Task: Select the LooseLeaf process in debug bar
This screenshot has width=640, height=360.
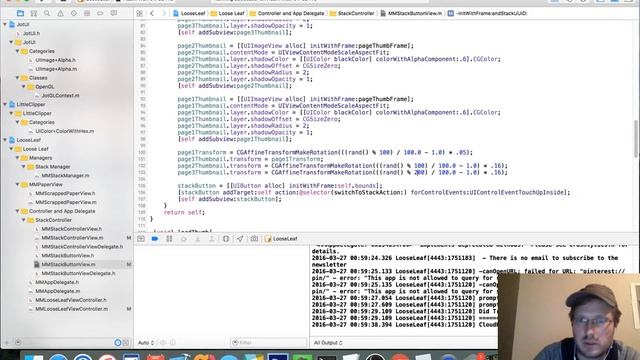Action: click(x=281, y=239)
